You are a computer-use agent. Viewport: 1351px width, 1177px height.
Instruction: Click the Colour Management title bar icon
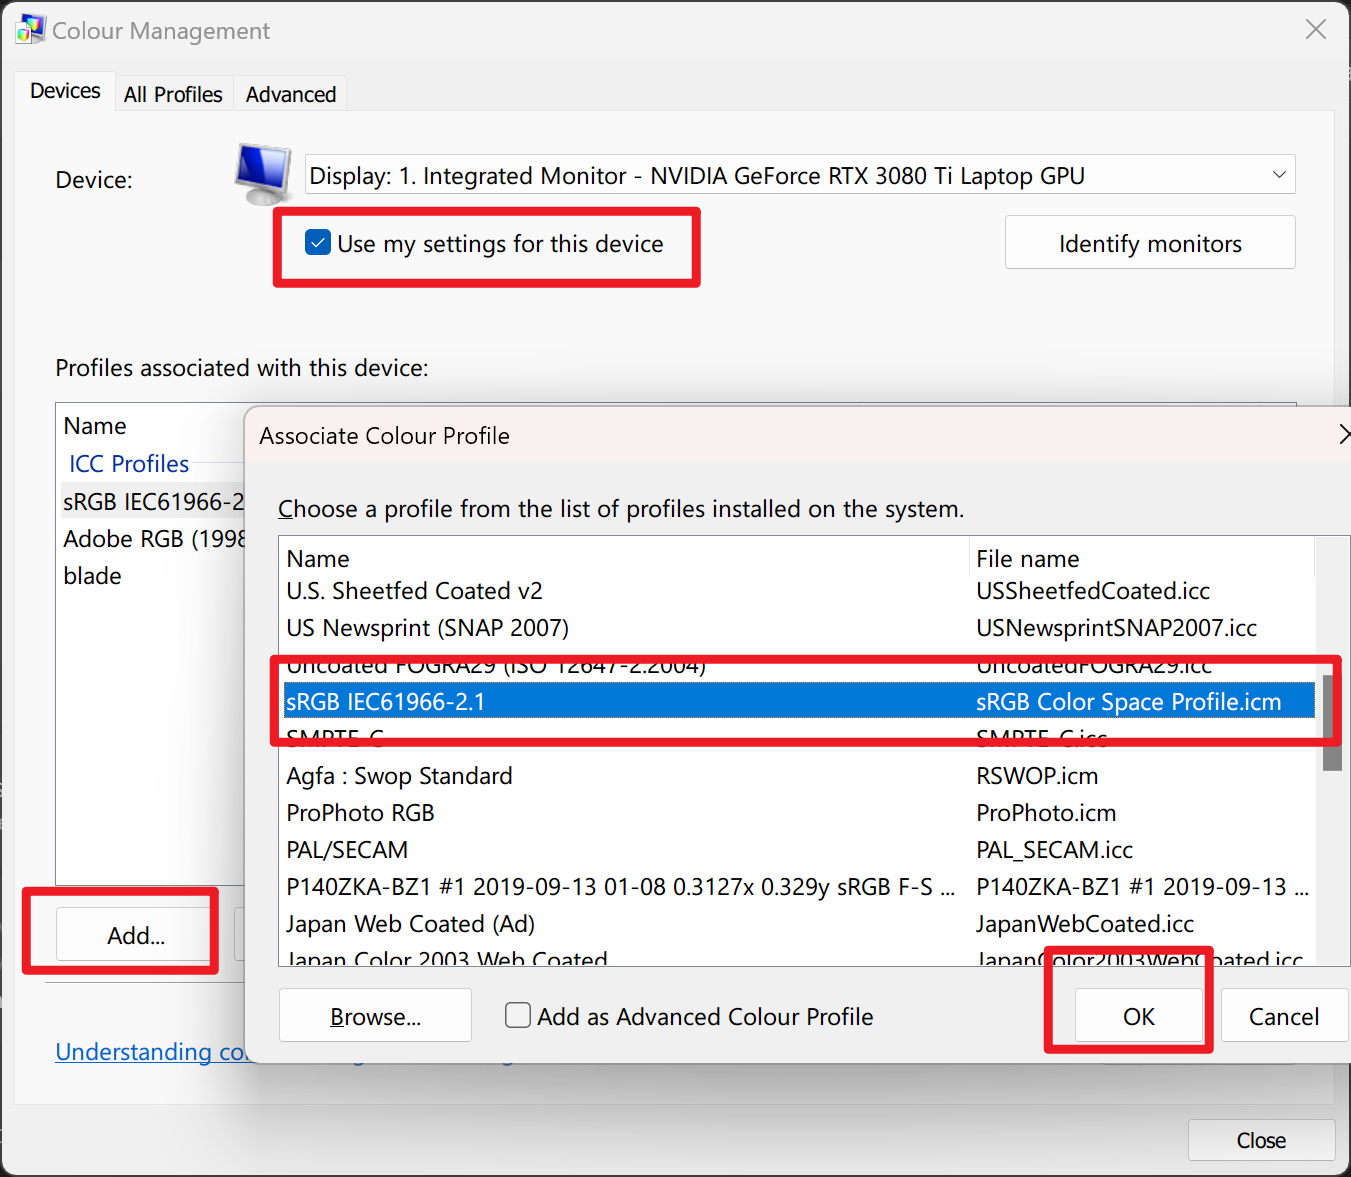[30, 29]
